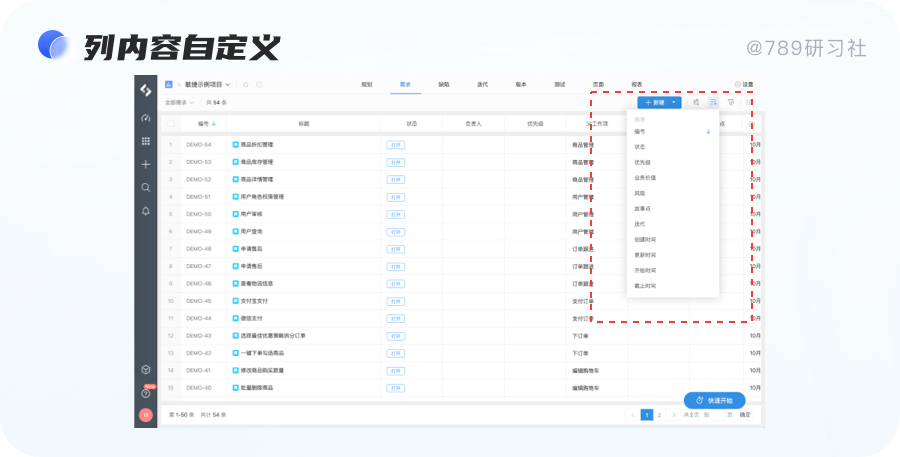Open the 打开 status of DEMO-40

pyautogui.click(x=395, y=388)
